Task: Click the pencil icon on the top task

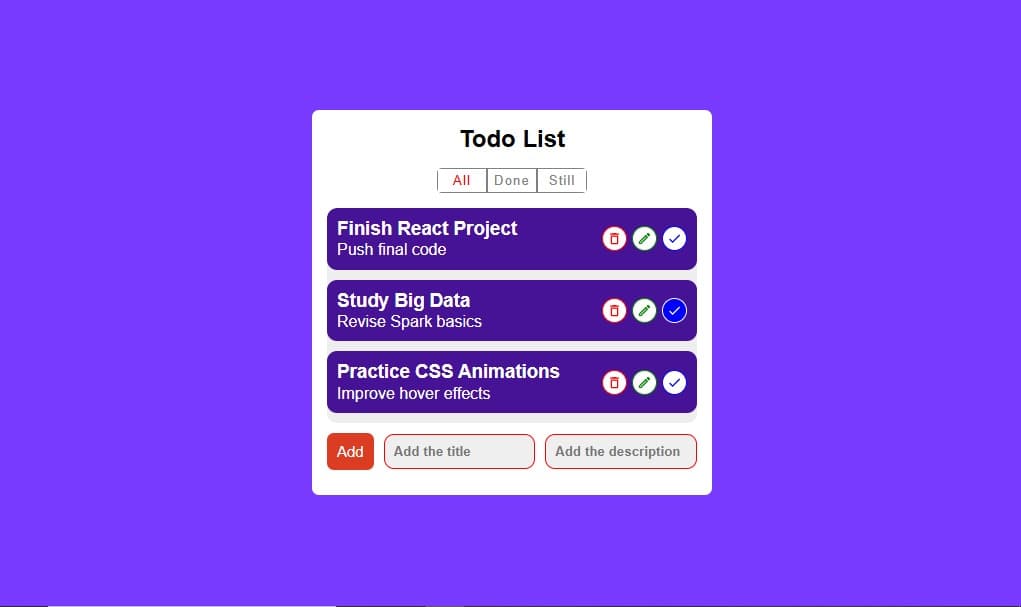Action: point(644,238)
